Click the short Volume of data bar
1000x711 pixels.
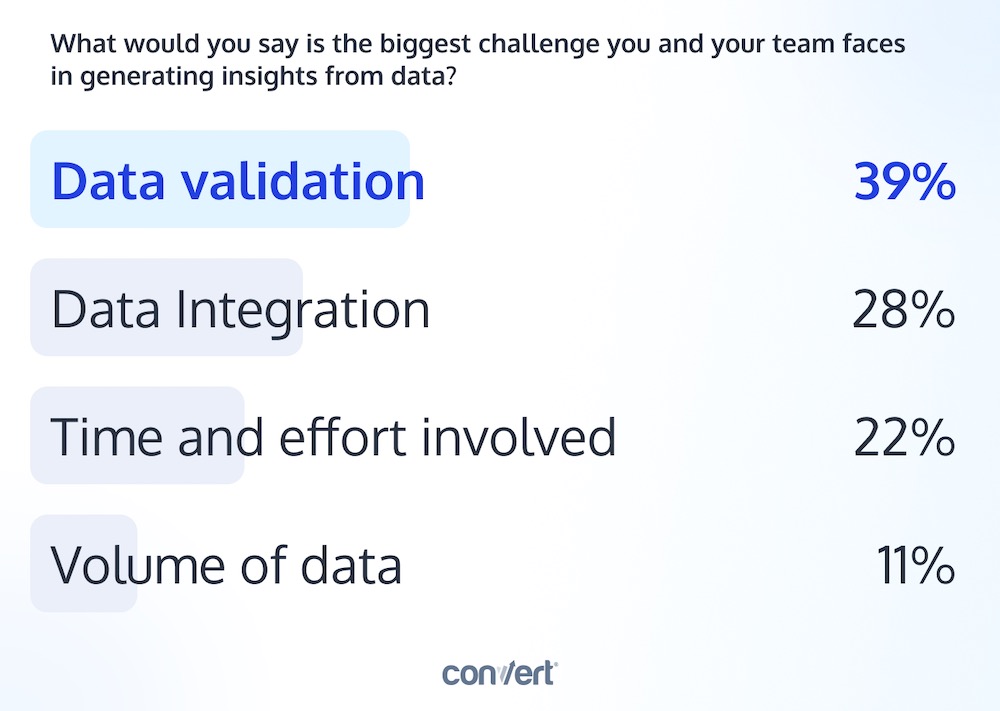pos(84,564)
